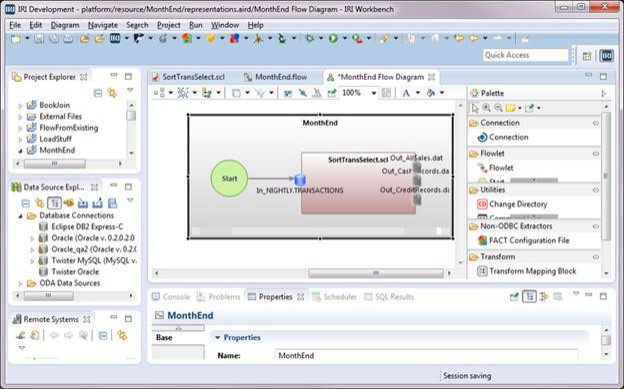624x389 pixels.
Task: Open the Diagram menu
Action: click(65, 25)
